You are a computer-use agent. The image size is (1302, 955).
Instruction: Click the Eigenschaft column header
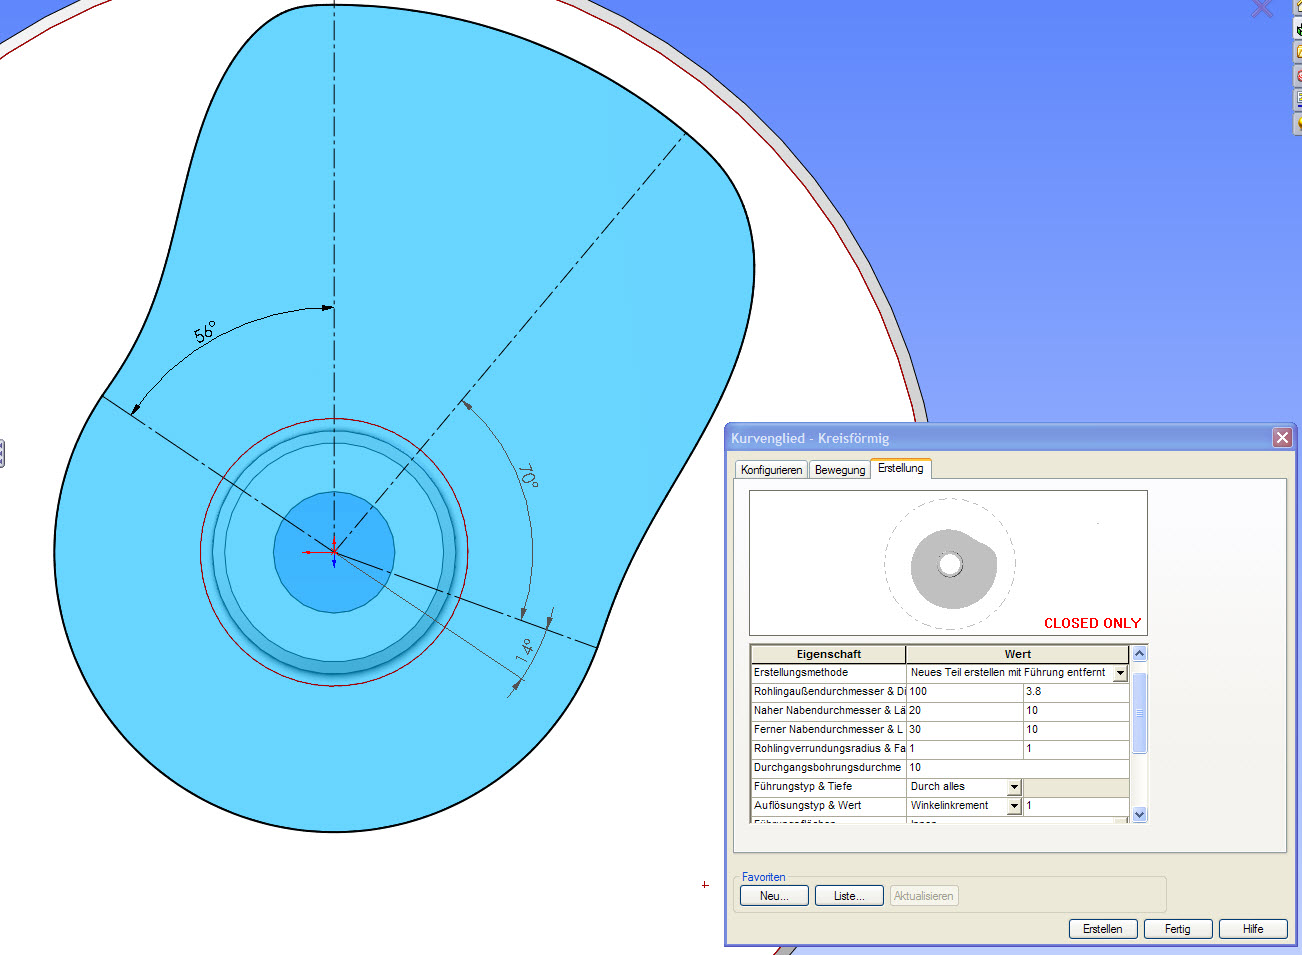pos(828,654)
